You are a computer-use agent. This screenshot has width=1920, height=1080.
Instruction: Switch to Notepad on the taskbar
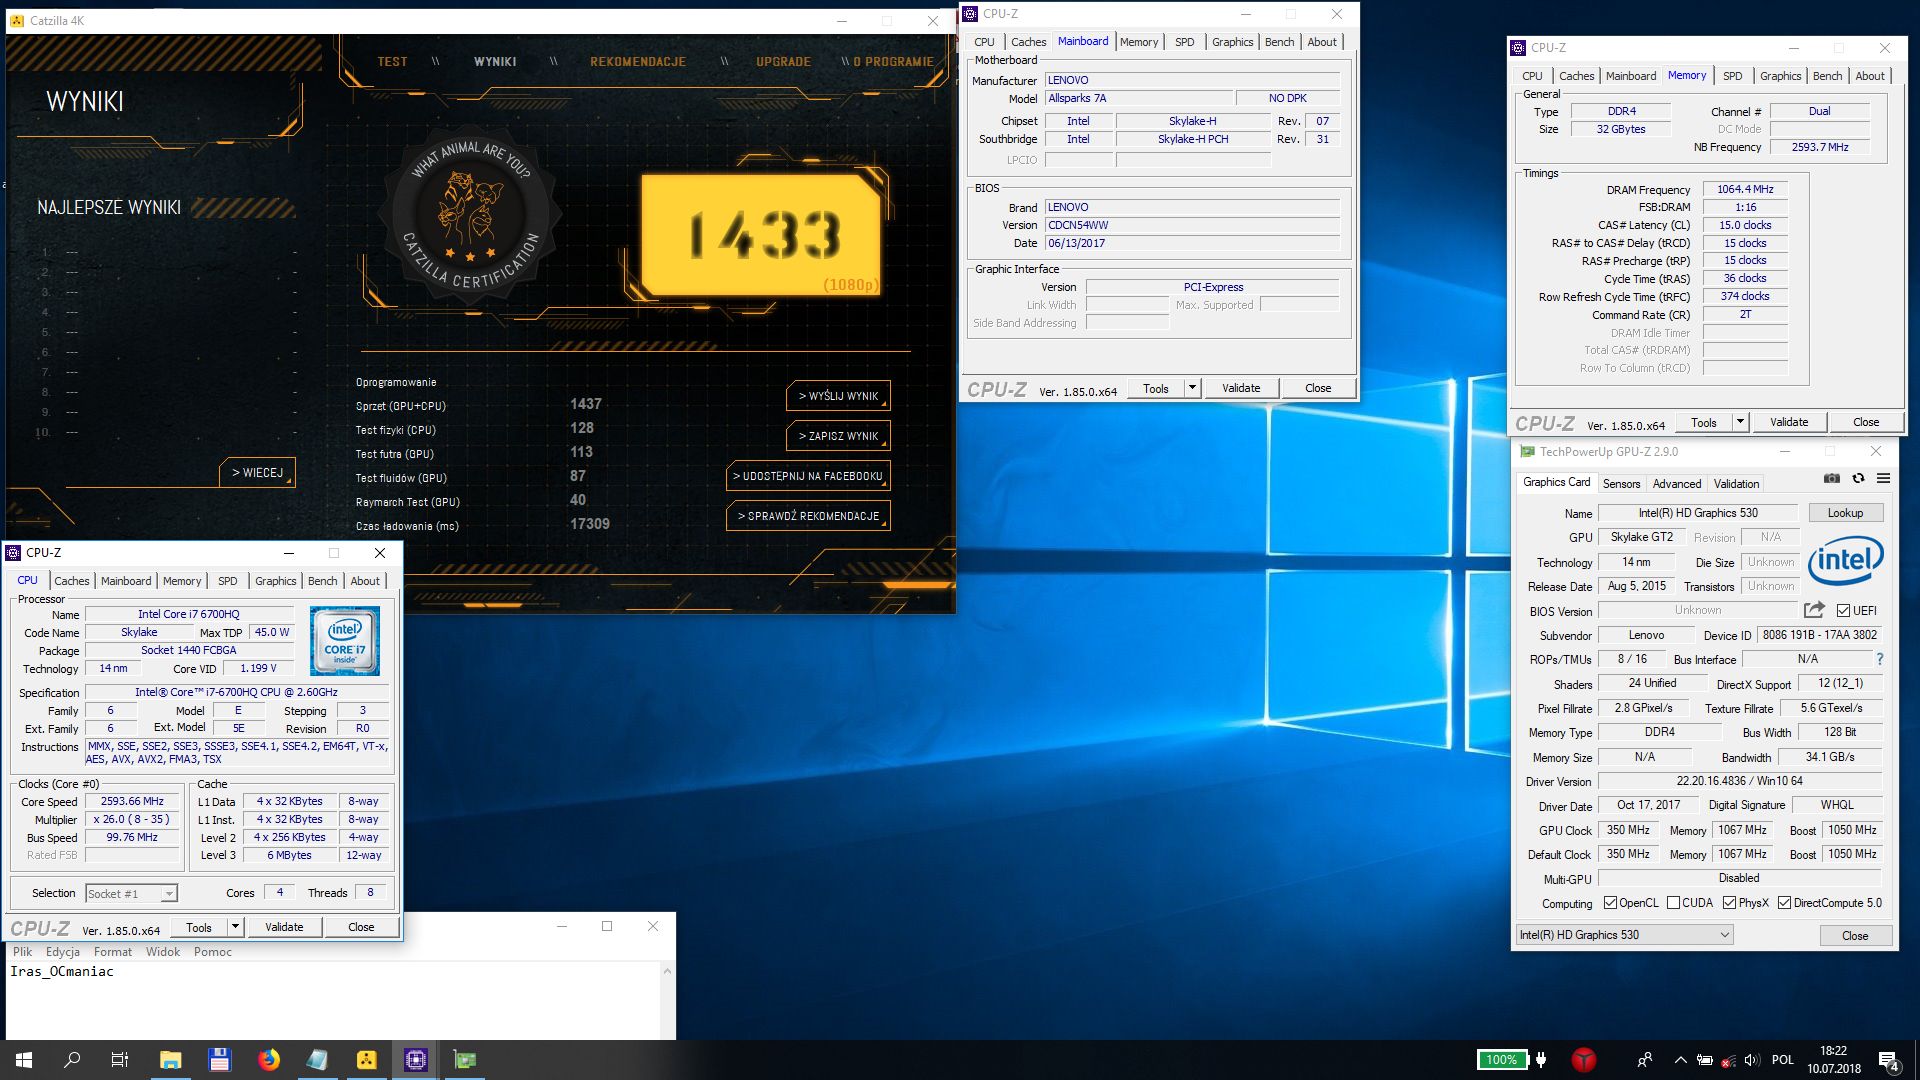[x=317, y=1060]
